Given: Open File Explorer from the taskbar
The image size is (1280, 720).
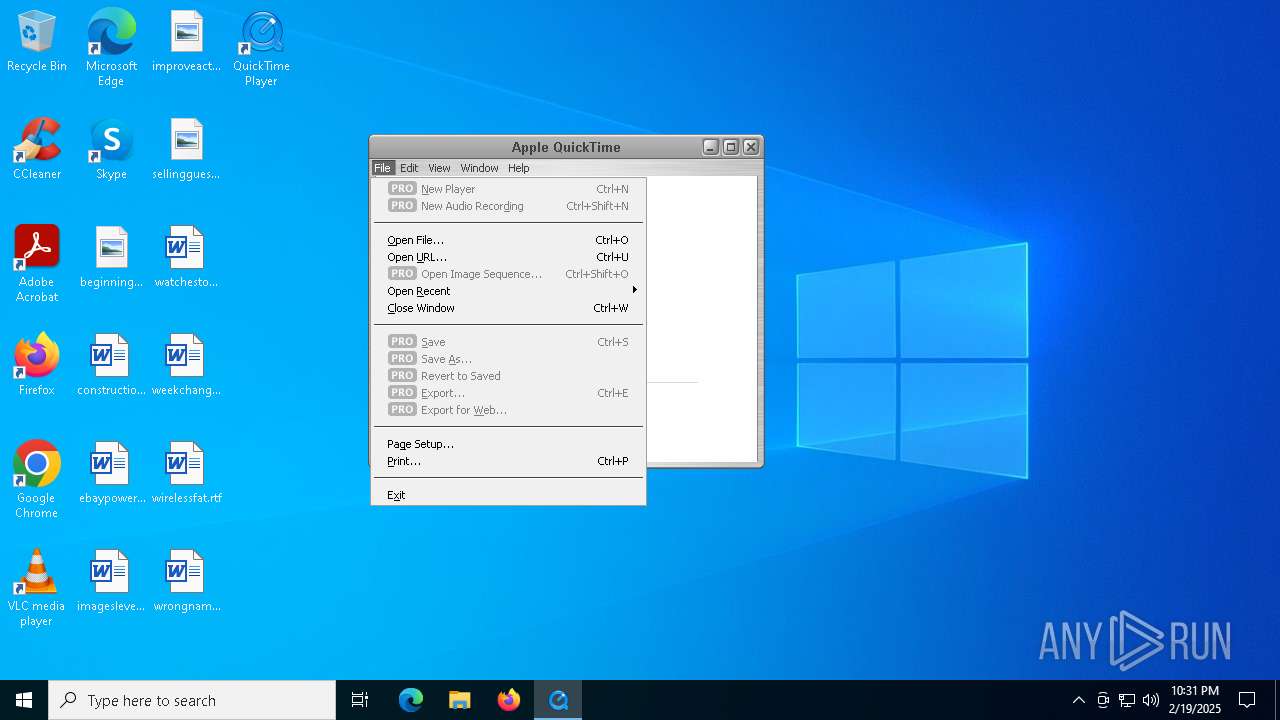Looking at the screenshot, I should click(x=459, y=700).
